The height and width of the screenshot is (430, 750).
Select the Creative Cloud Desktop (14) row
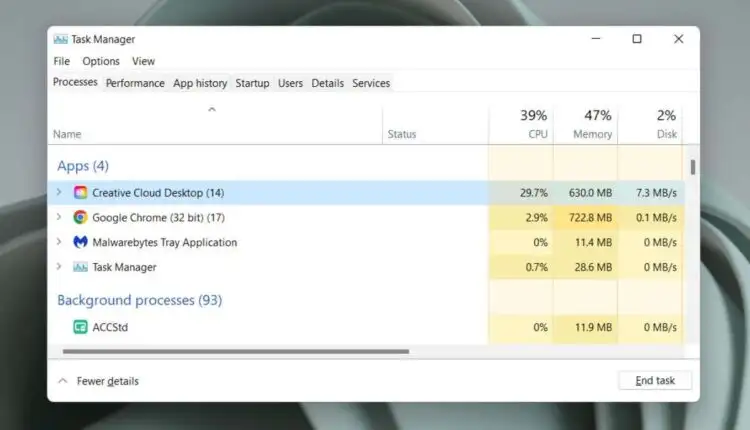[x=366, y=193]
